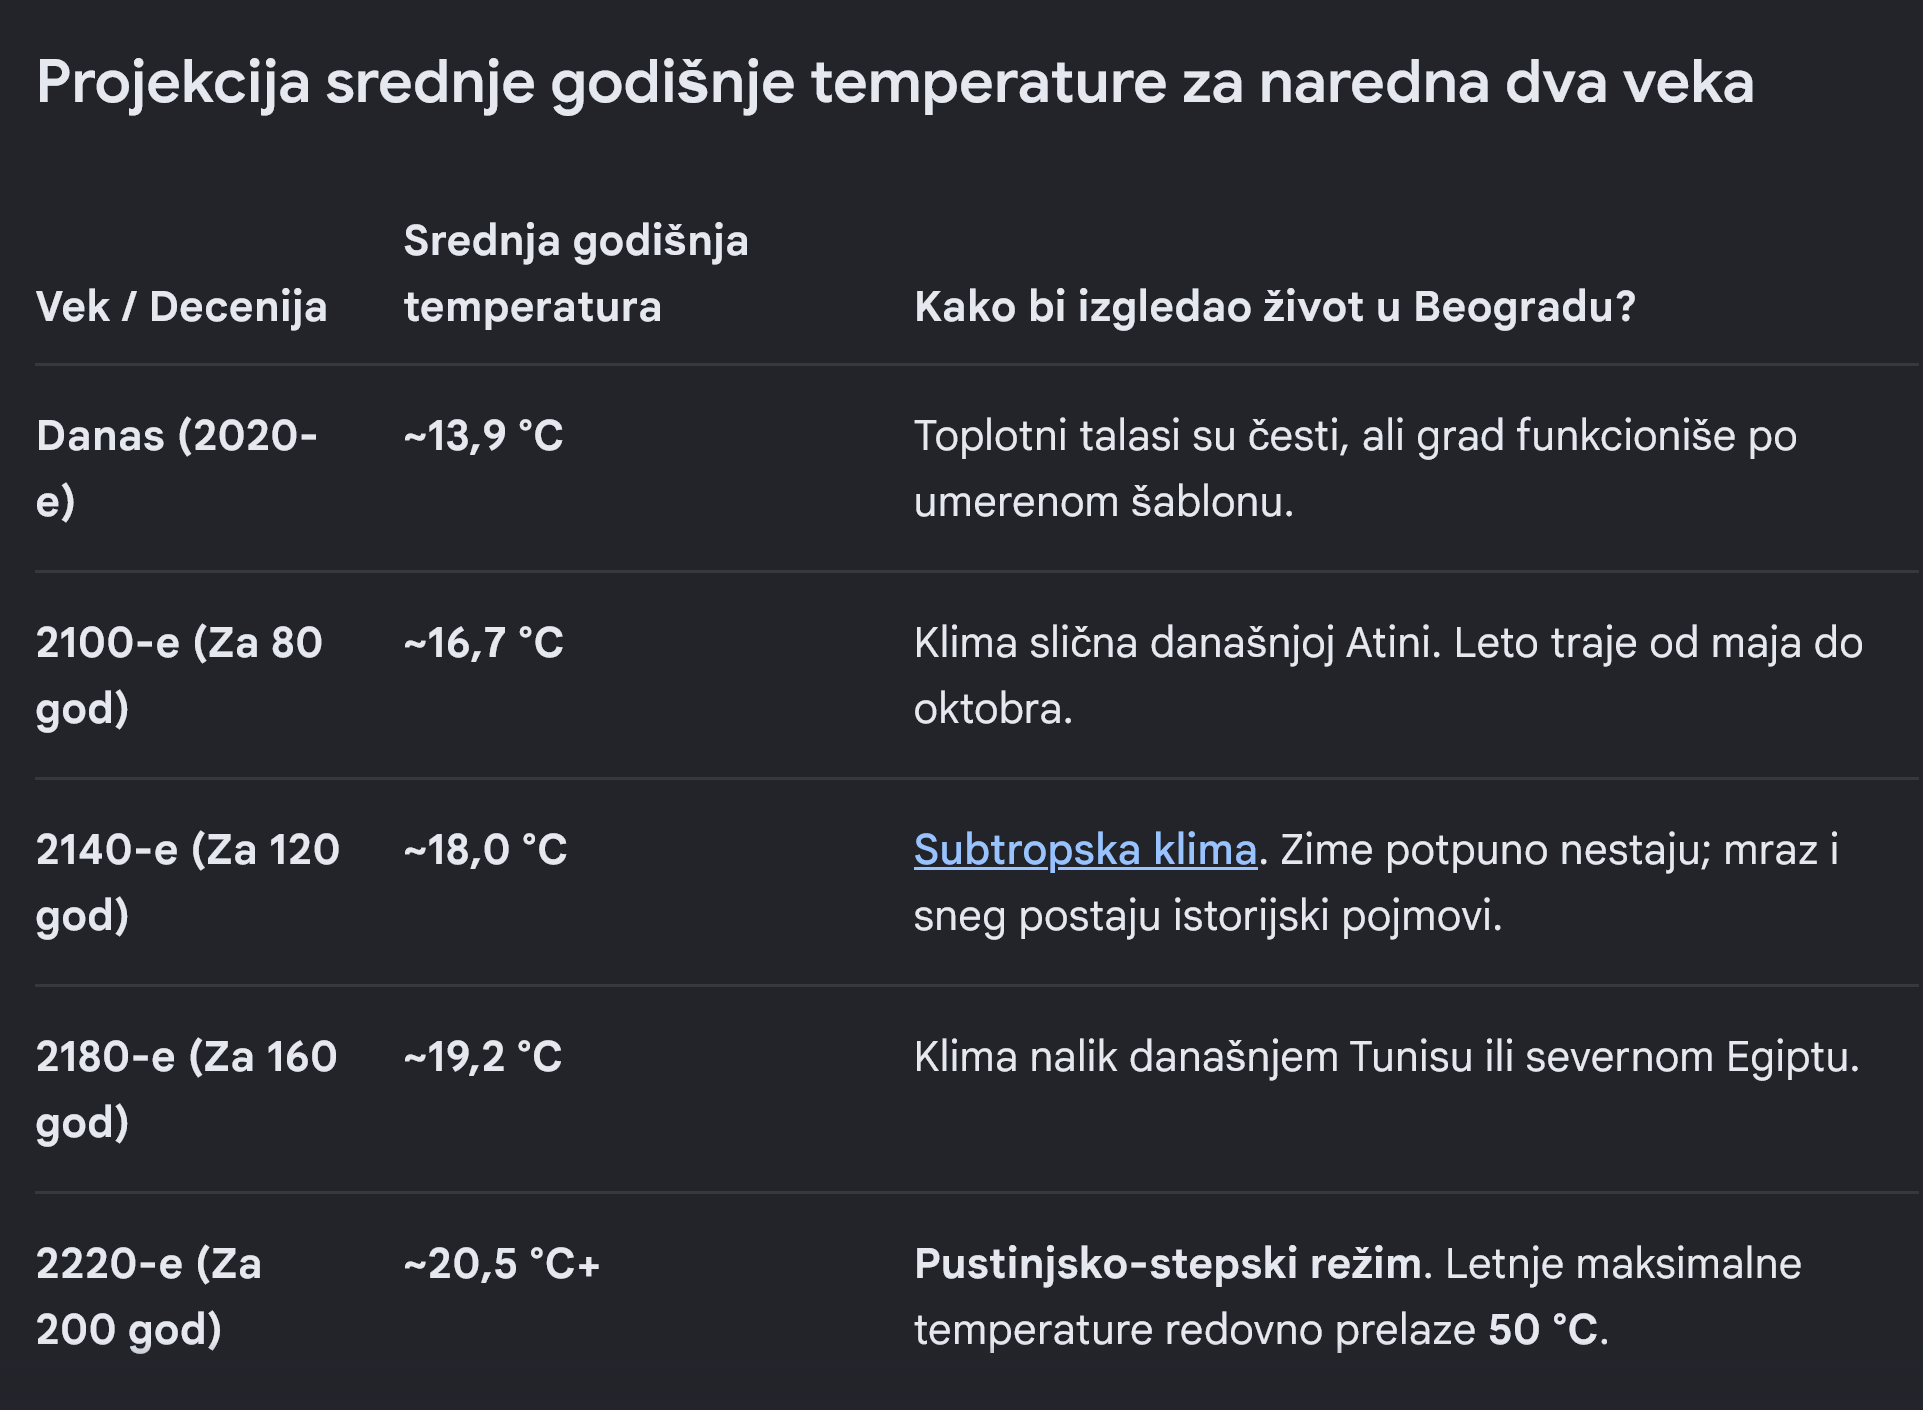Click the '2140-e (Za 120 god)' row label

coord(188,882)
